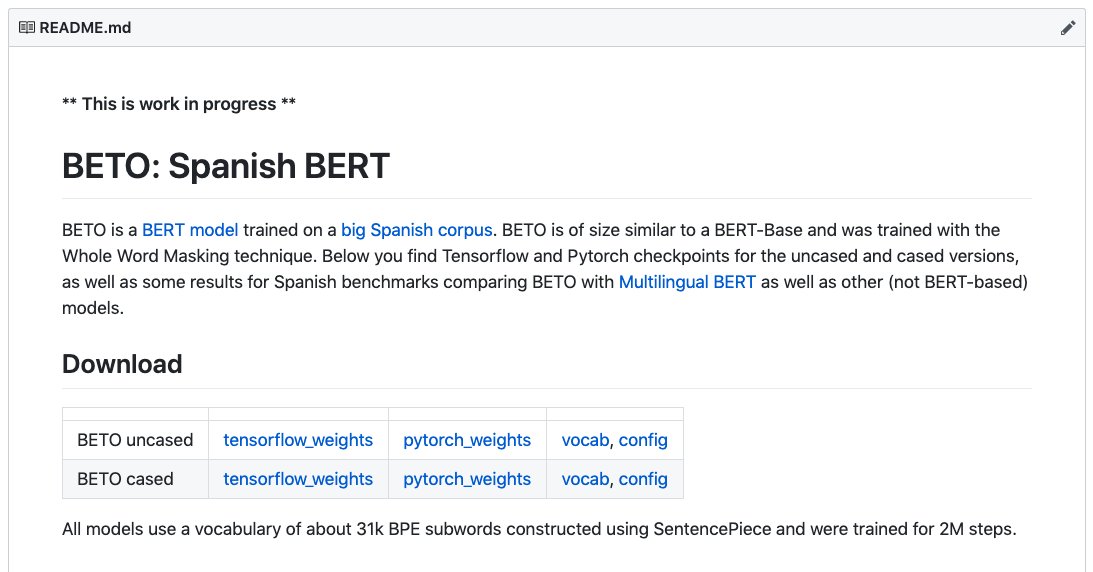Viewport: 1093px width, 572px height.
Task: Click the pencil edit icon for README
Action: 1068,28
